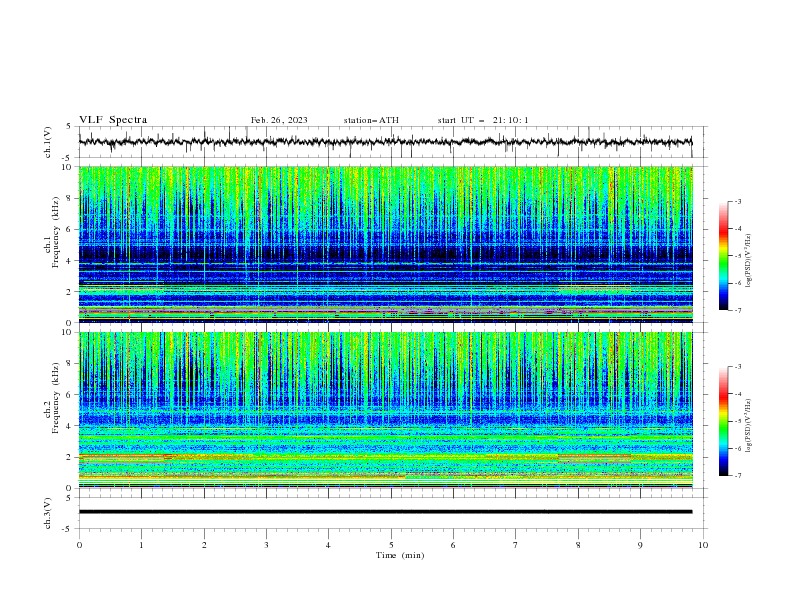This screenshot has width=792, height=612.
Task: Click the 'VLF Spectra' title text
Action: tap(113, 120)
